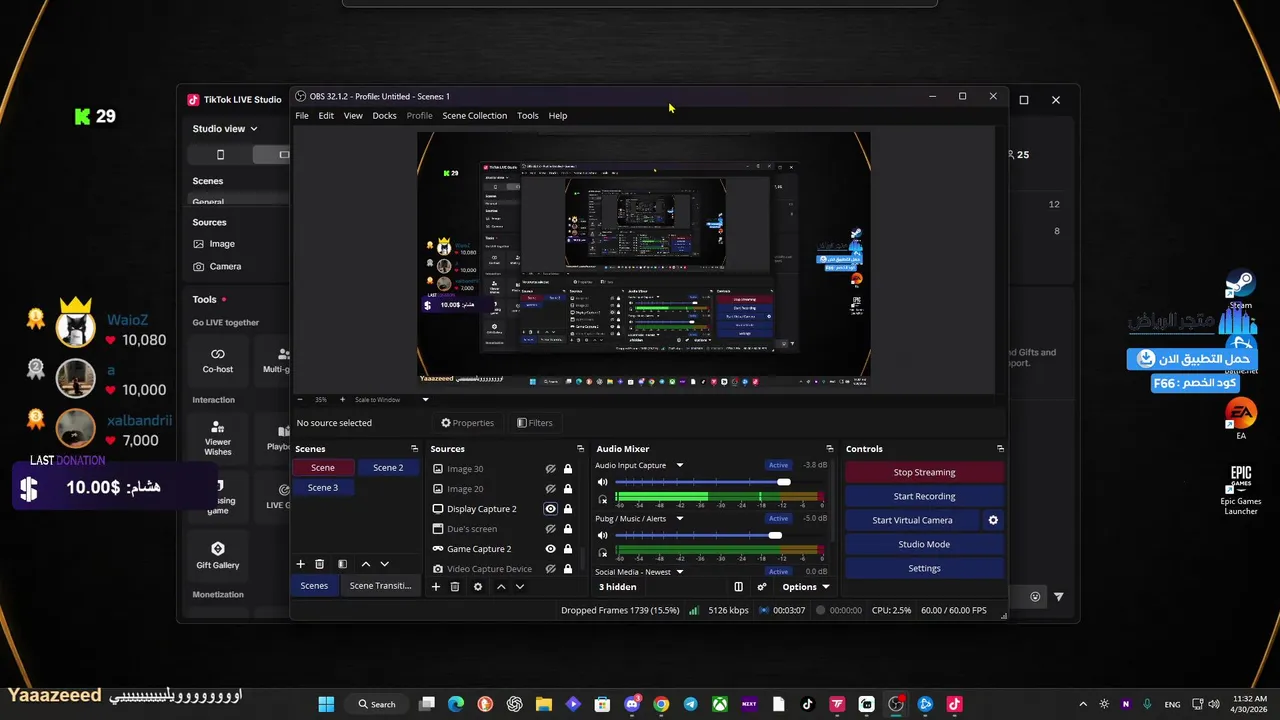
Task: Move source down in the Sources list
Action: [519, 587]
